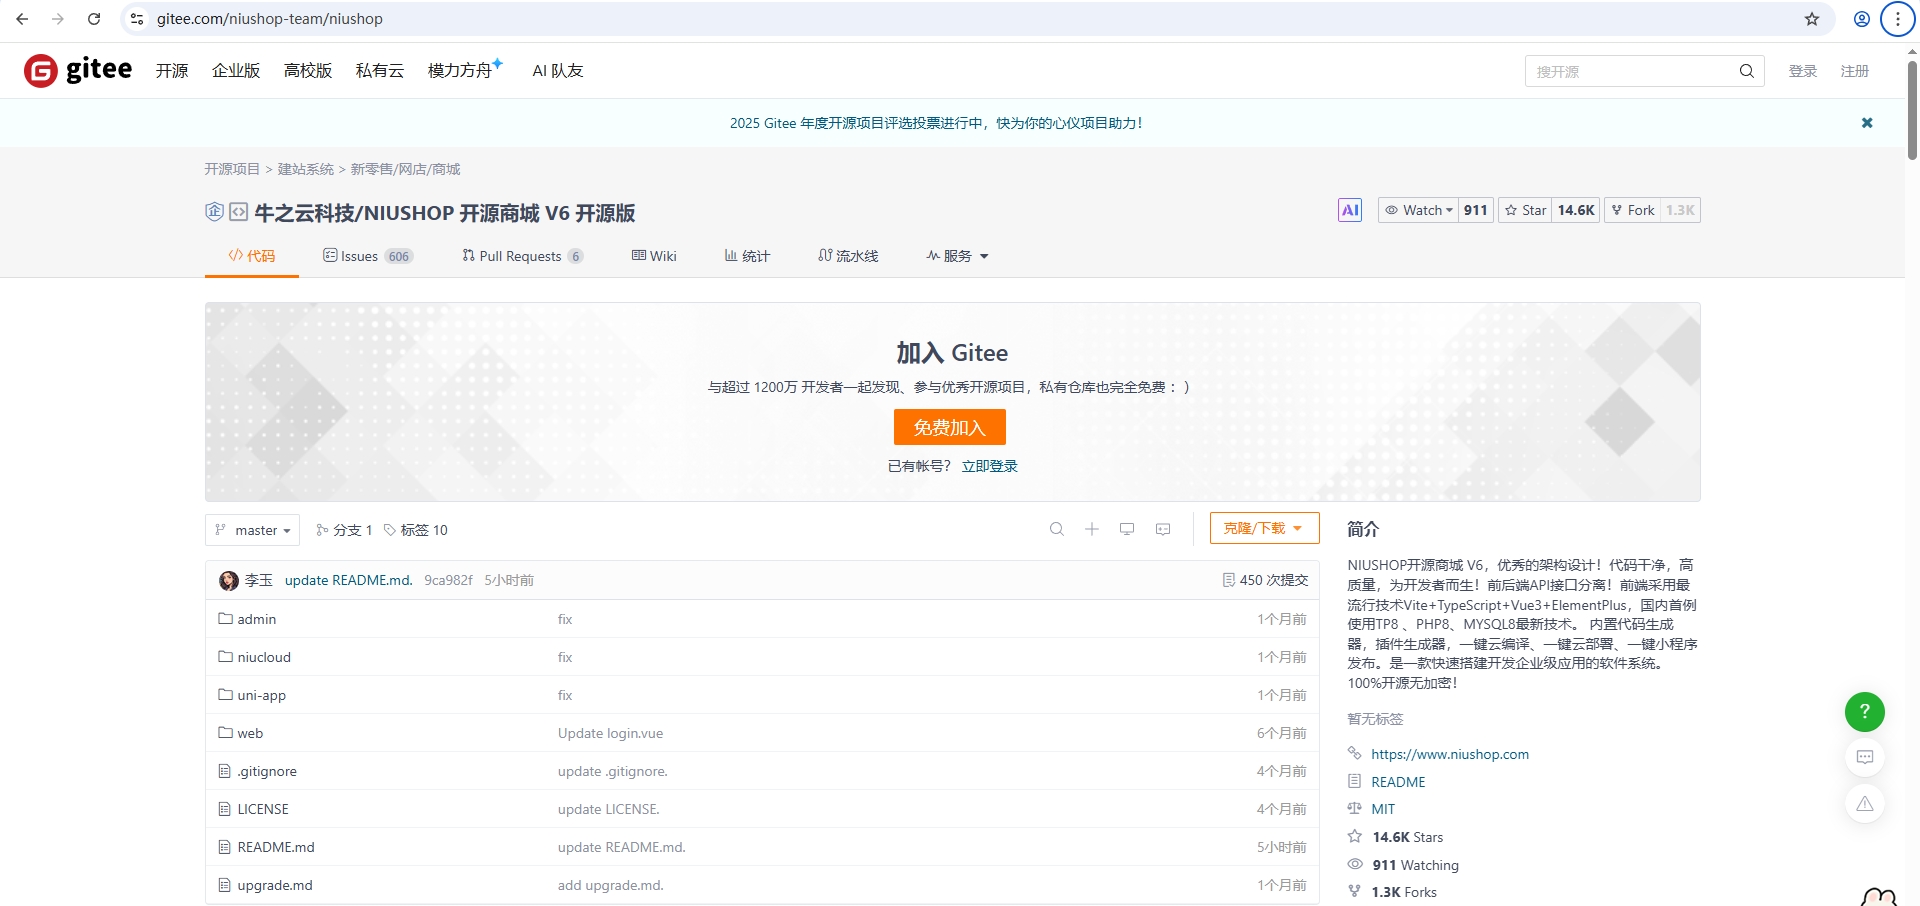Click the 搜开源 search input field
1920x906 pixels.
click(x=1630, y=71)
